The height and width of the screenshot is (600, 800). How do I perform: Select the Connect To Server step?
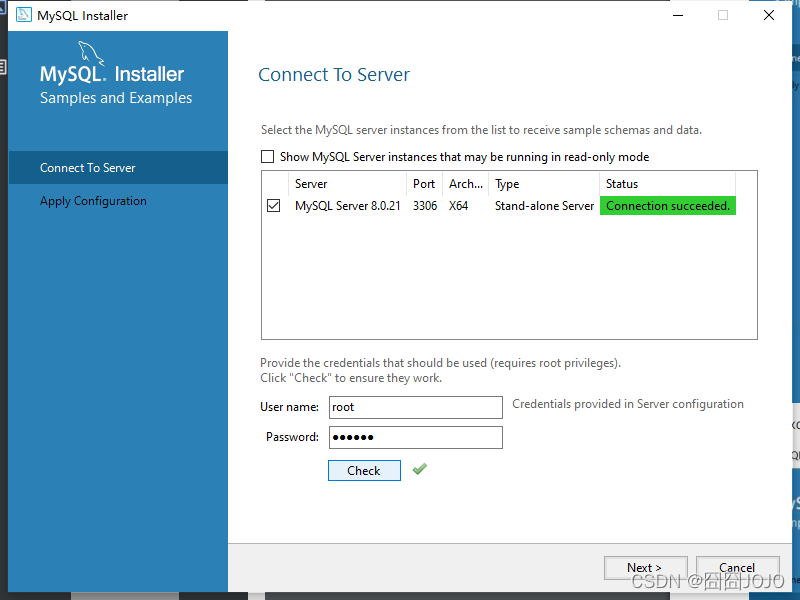pos(118,167)
